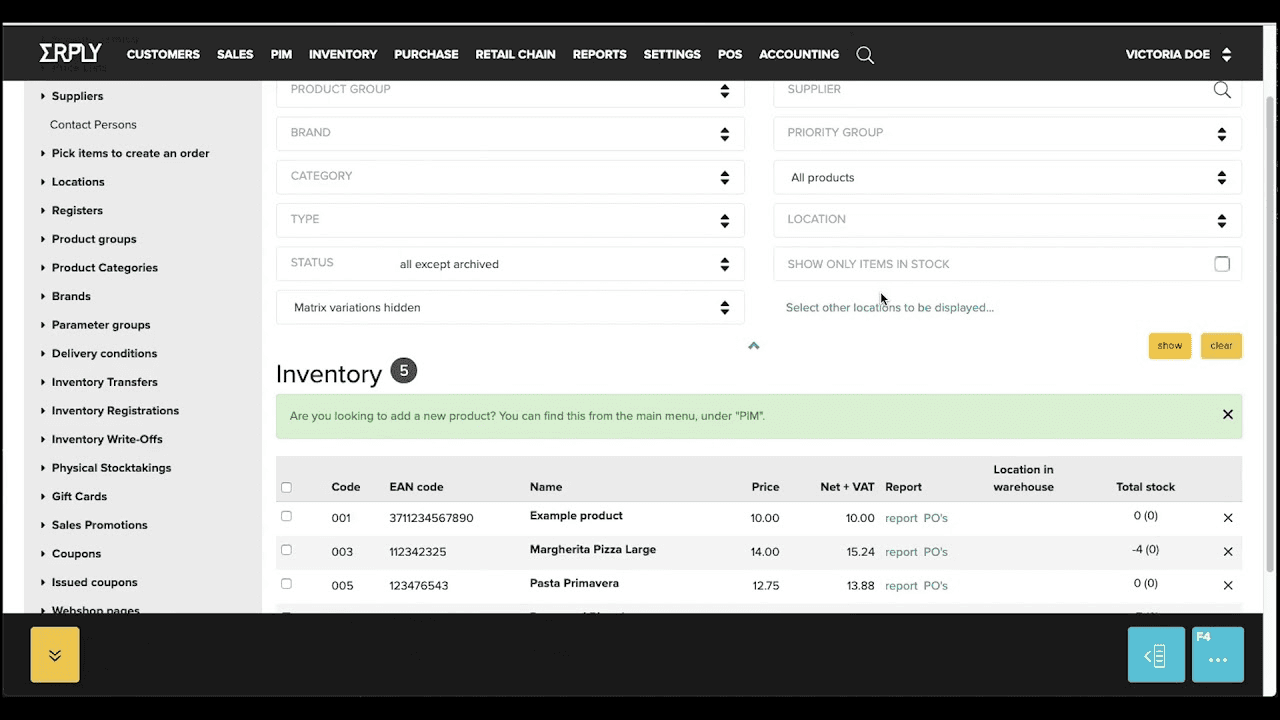Screen dimensions: 1280x720
Task: Collapse filters with the up chevron
Action: 754,346
